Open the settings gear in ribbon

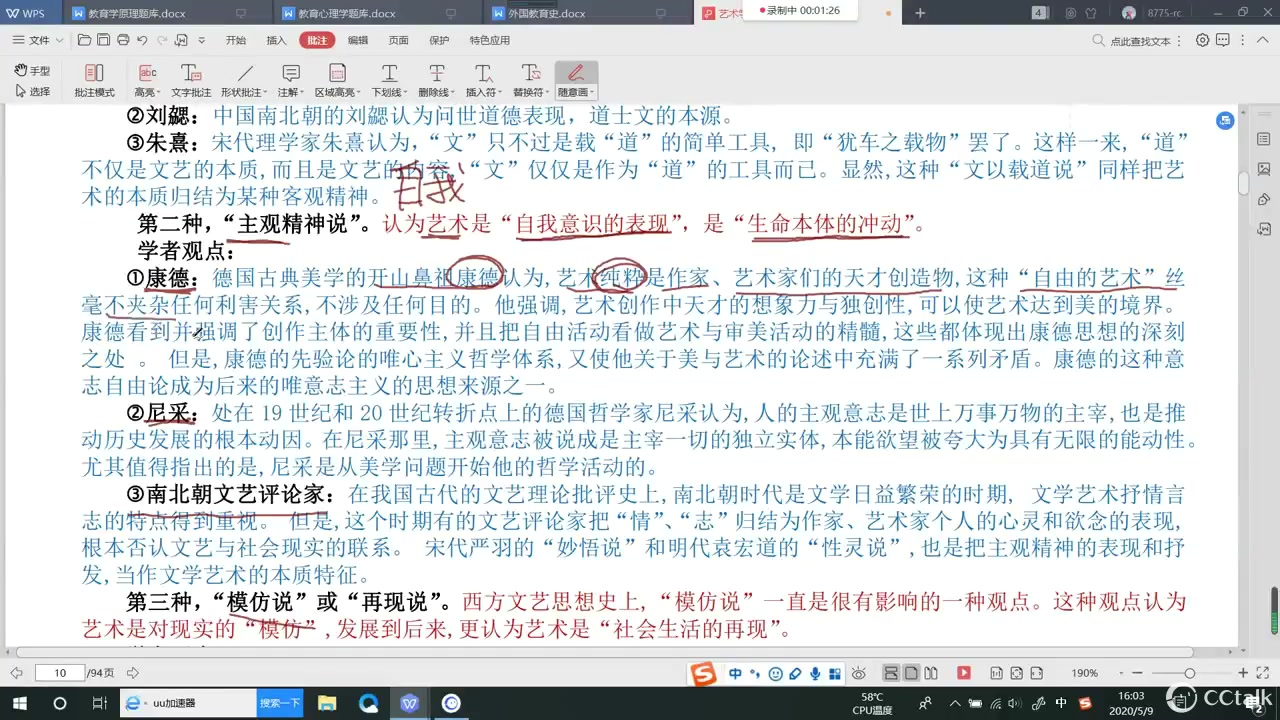[1203, 40]
